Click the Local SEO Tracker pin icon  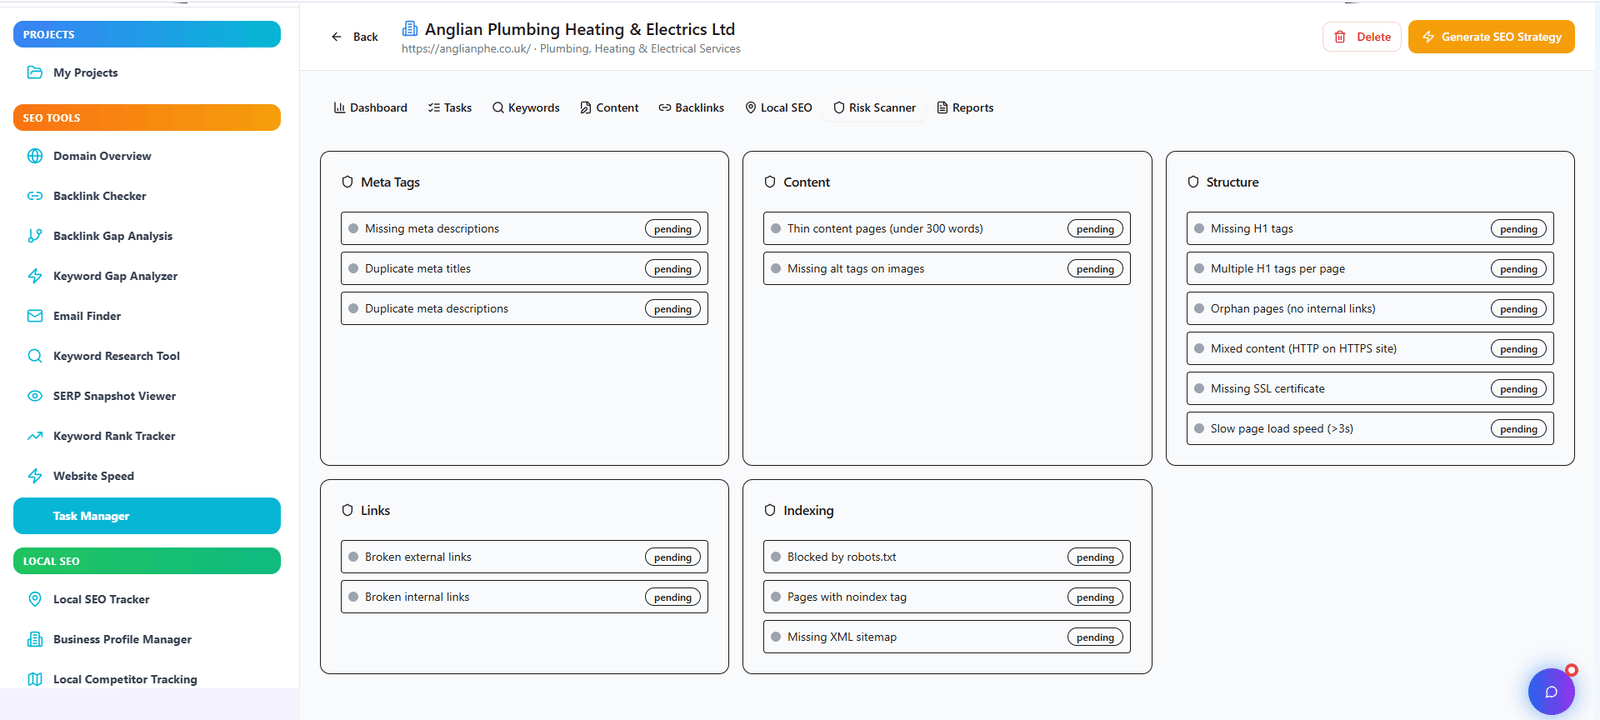pyautogui.click(x=35, y=599)
